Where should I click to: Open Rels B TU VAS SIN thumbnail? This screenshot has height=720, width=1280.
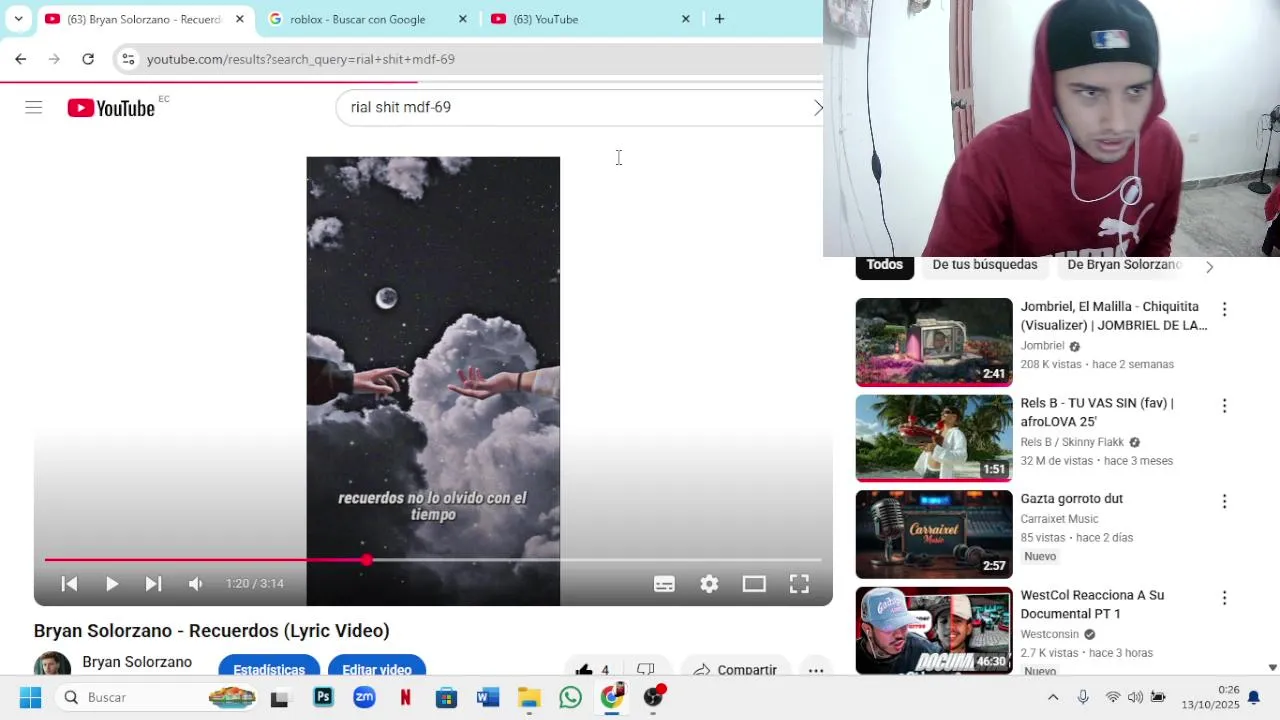click(x=934, y=438)
